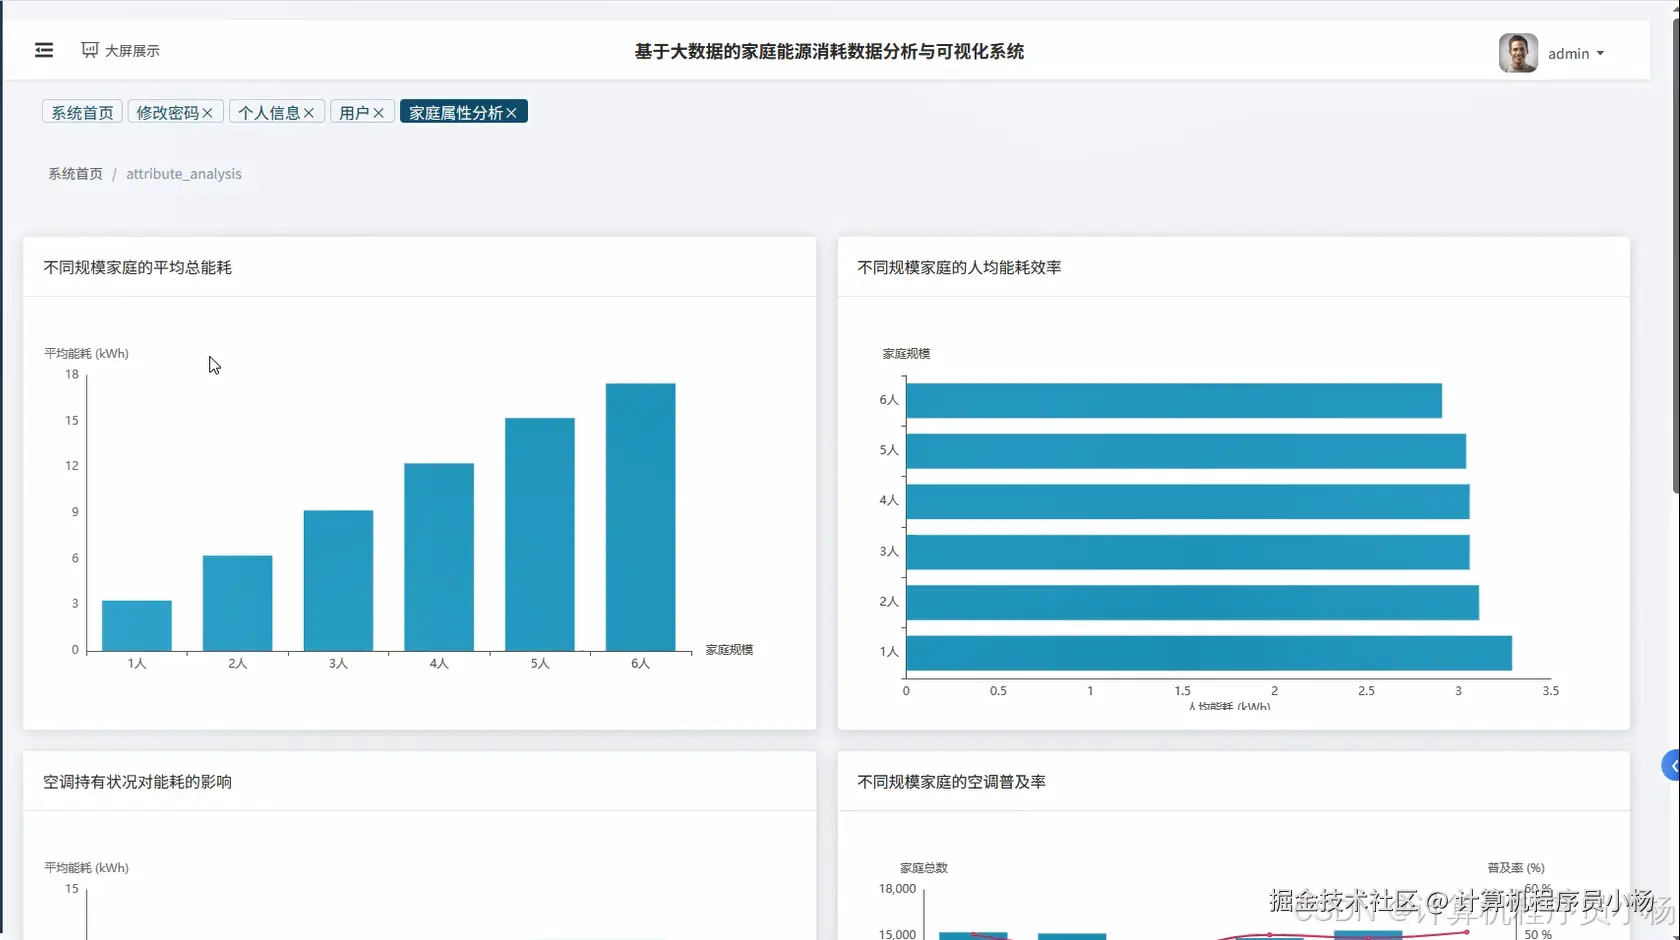
Task: Close the 家庭属性分析 tab
Action: 511,113
